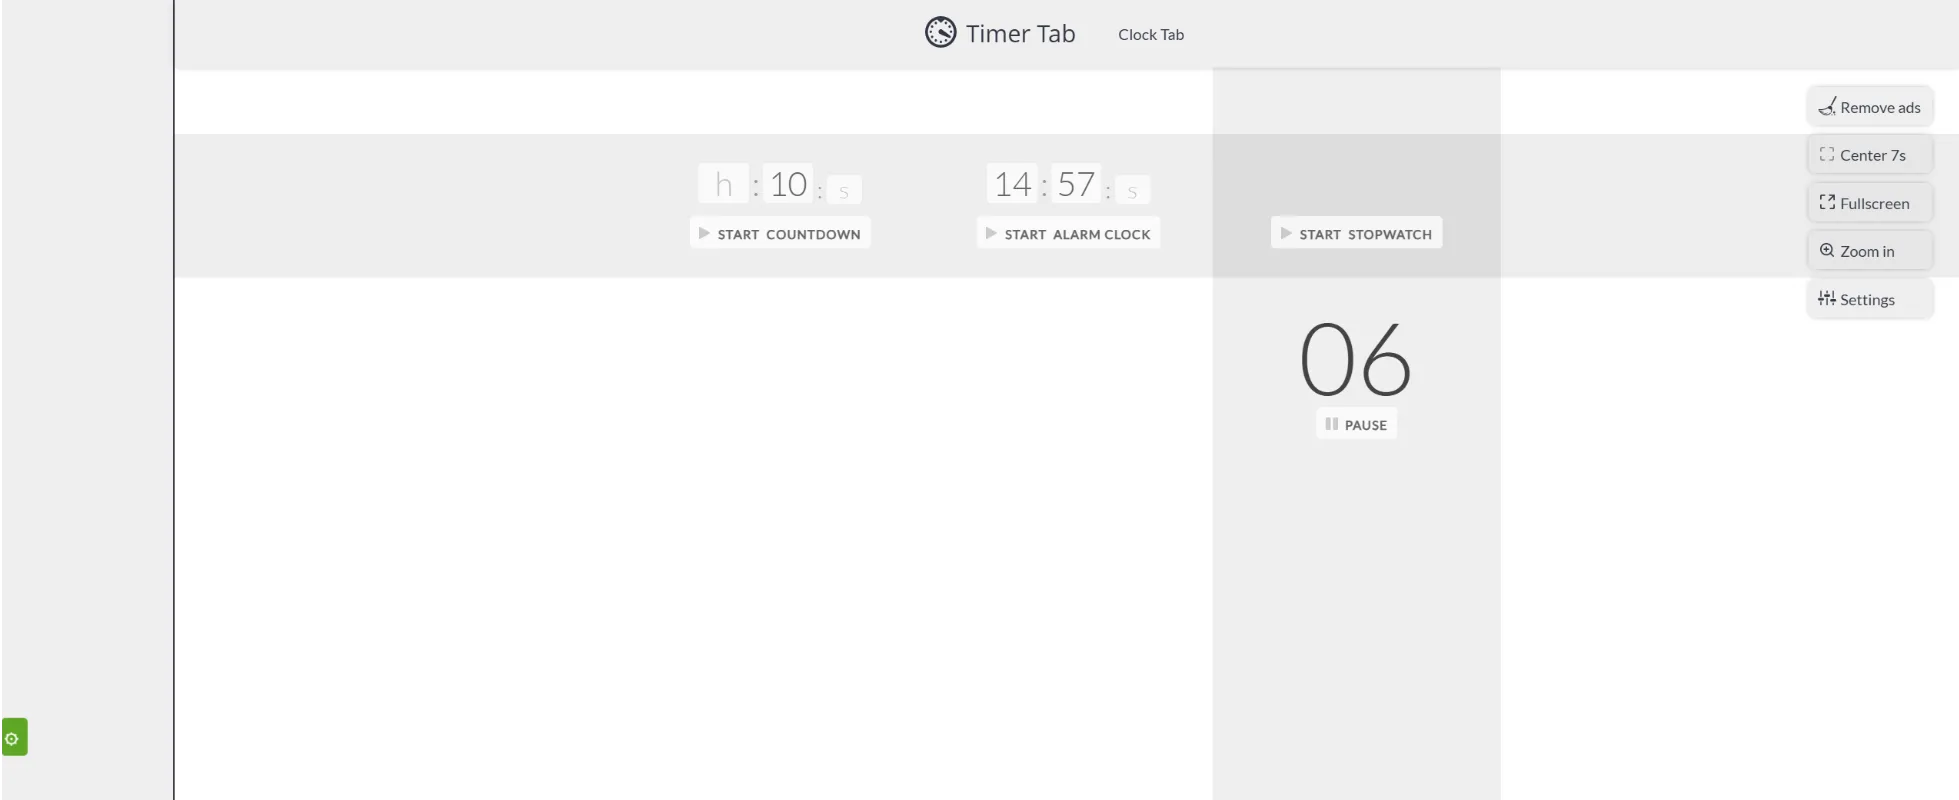Pause the running stopwatch
1959x800 pixels.
1356,425
